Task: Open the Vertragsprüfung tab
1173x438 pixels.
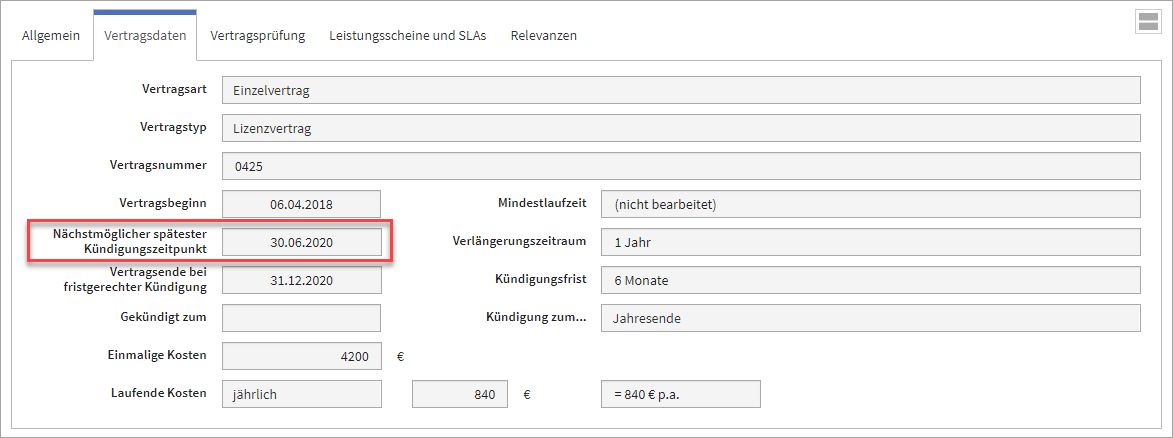Action: [x=258, y=35]
